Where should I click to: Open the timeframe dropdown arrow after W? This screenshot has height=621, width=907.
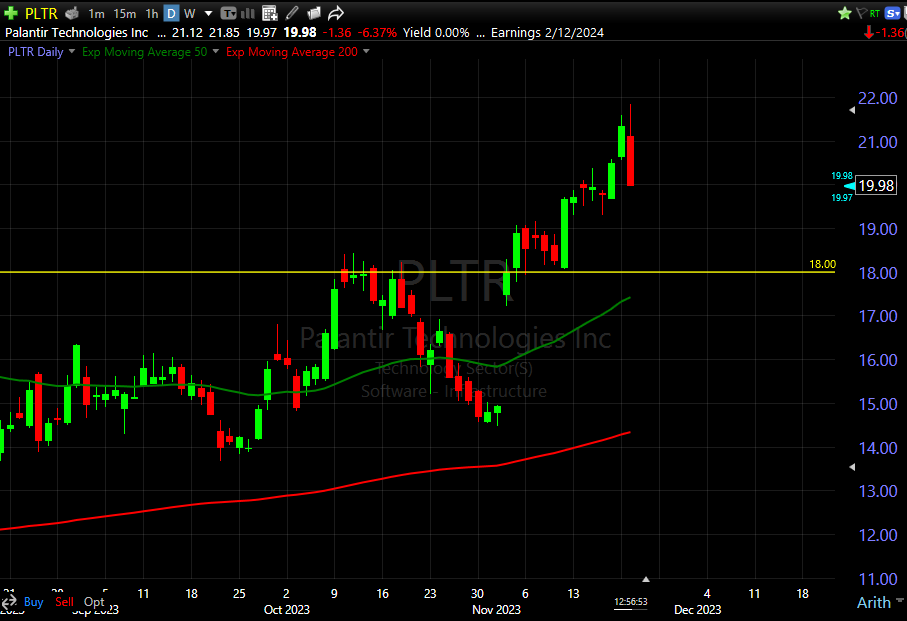[x=209, y=13]
